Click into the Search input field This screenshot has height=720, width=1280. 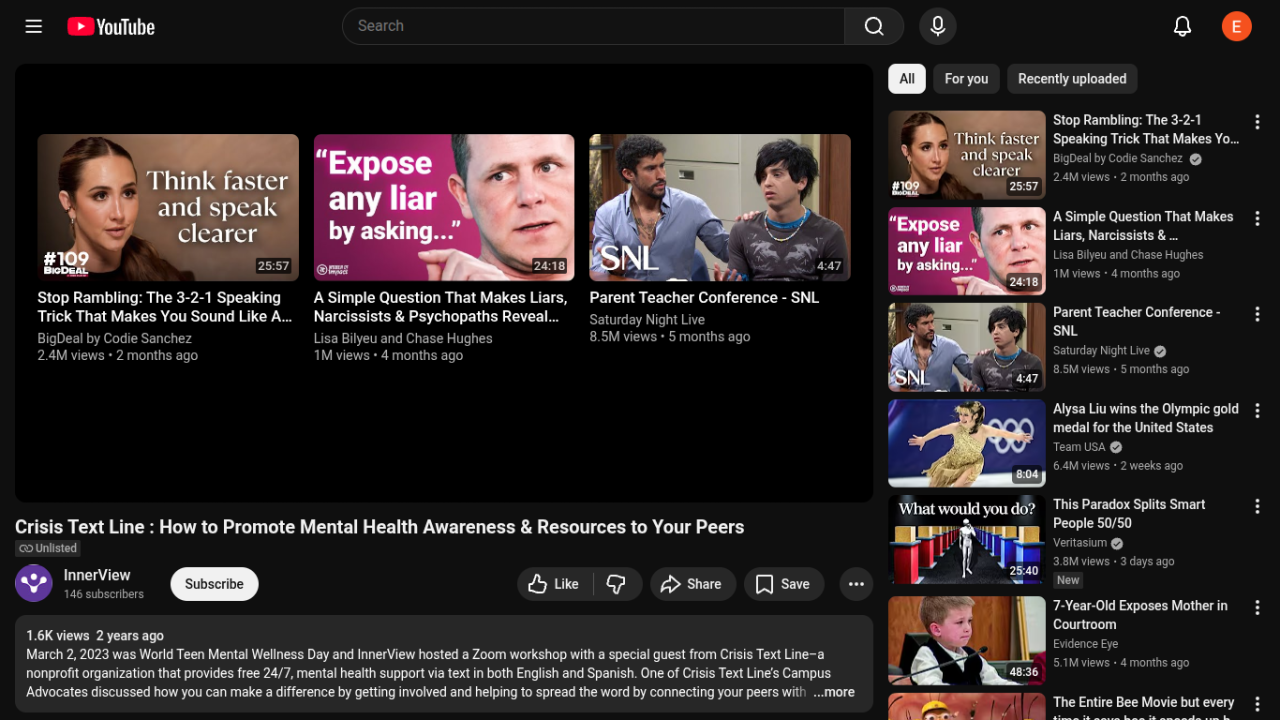[x=593, y=26]
